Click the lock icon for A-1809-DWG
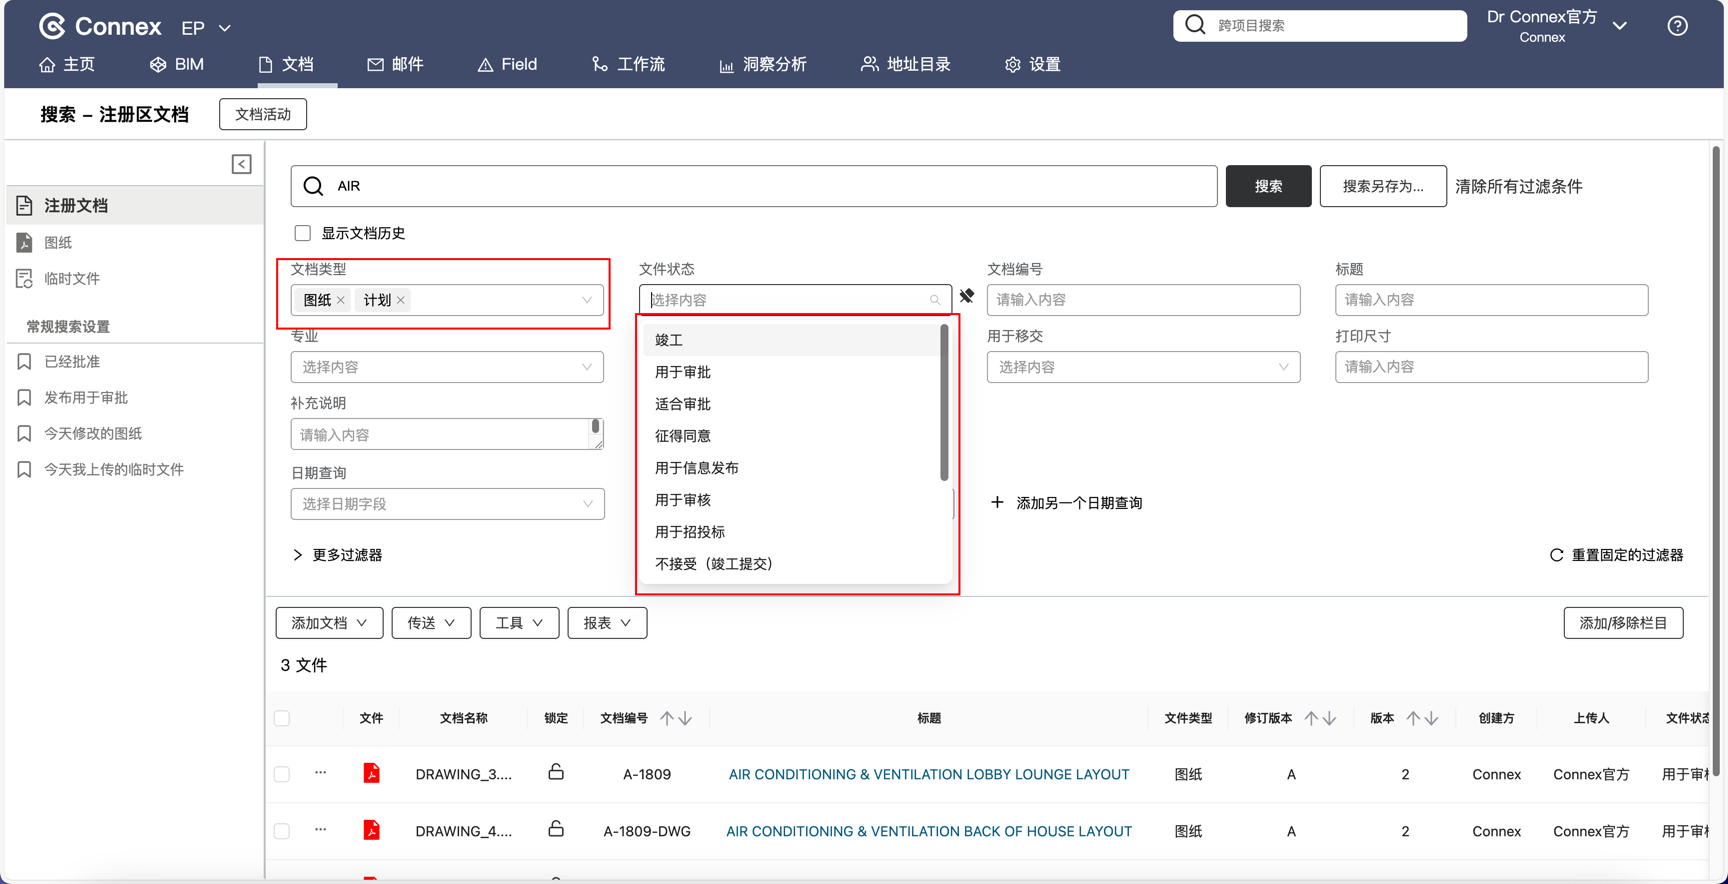This screenshot has height=884, width=1728. coord(556,830)
